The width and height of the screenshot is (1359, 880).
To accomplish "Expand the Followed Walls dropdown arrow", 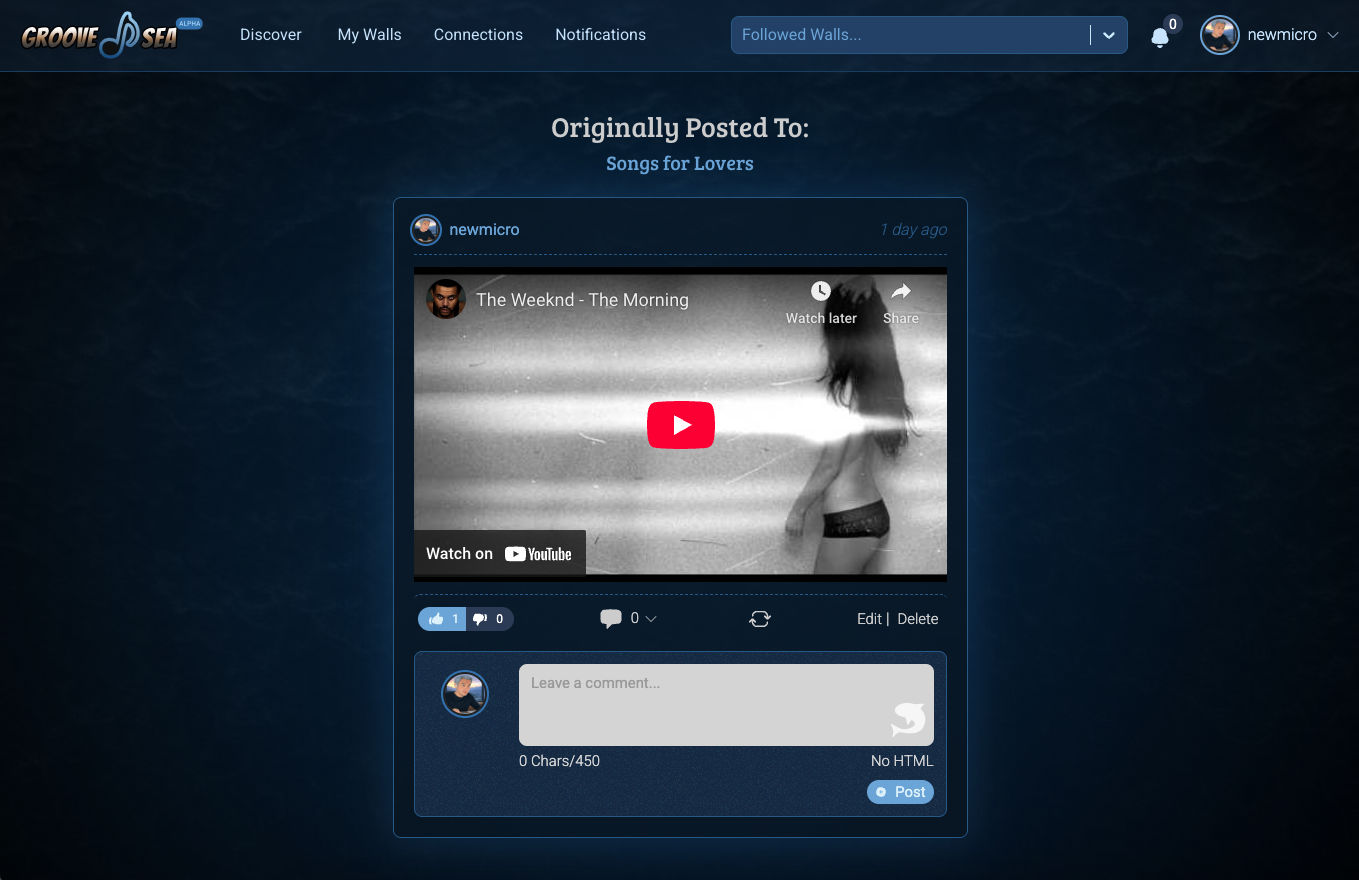I will [x=1108, y=35].
